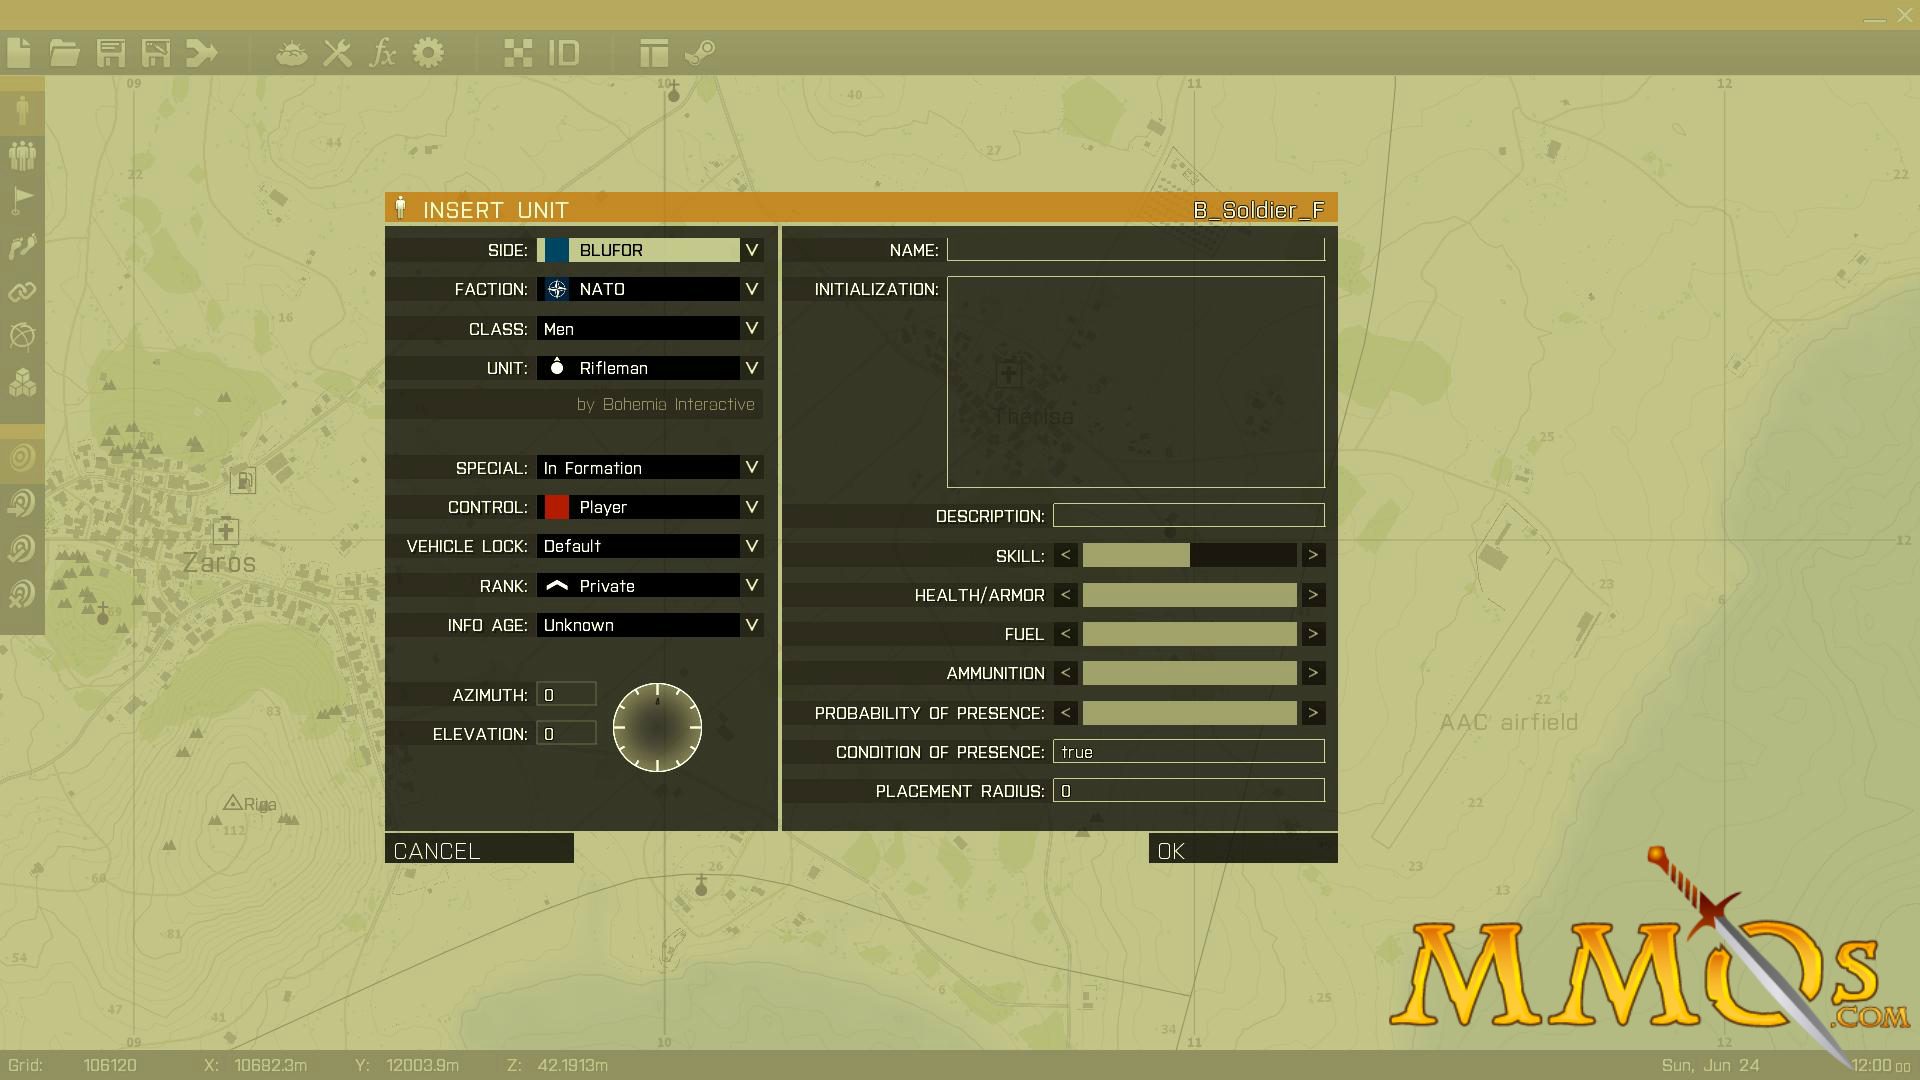The image size is (1920, 1080).
Task: Expand the SPECIAL dropdown from In Formation
Action: pyautogui.click(x=752, y=467)
